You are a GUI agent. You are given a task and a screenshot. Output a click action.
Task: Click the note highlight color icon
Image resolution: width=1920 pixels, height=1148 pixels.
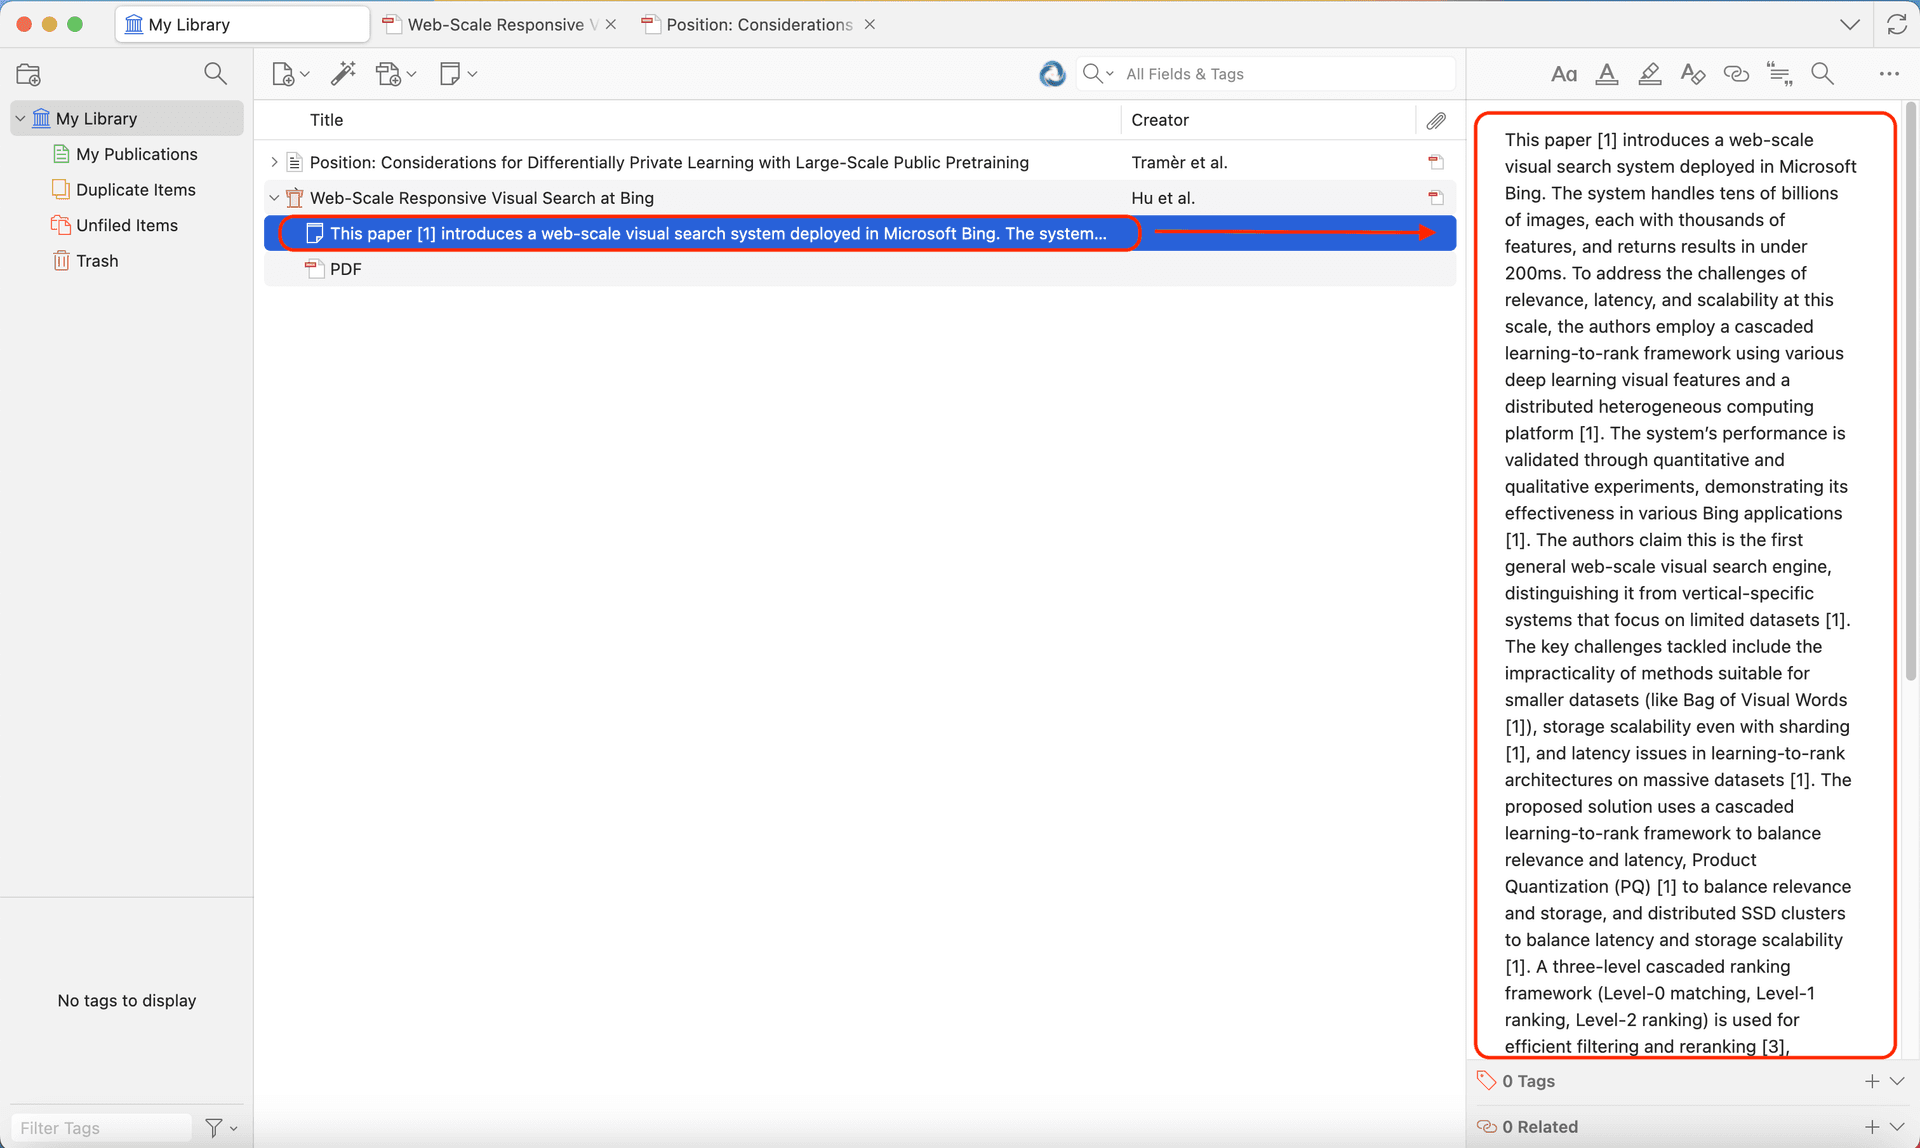[x=1649, y=74]
